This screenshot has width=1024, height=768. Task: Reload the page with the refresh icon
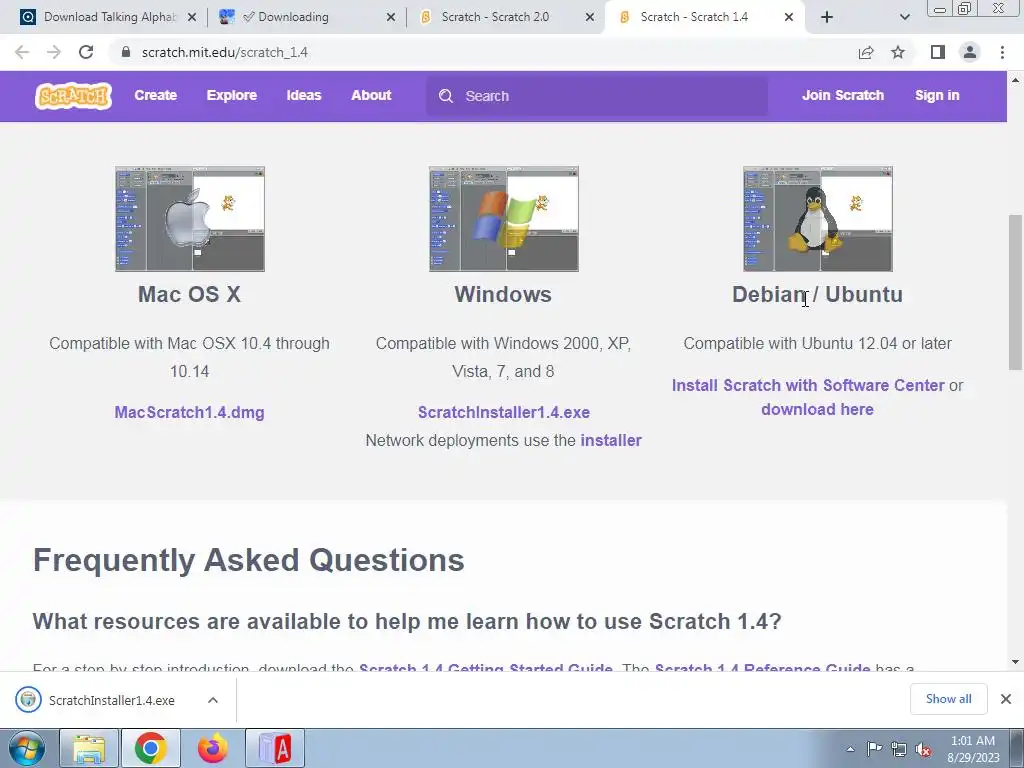(86, 52)
